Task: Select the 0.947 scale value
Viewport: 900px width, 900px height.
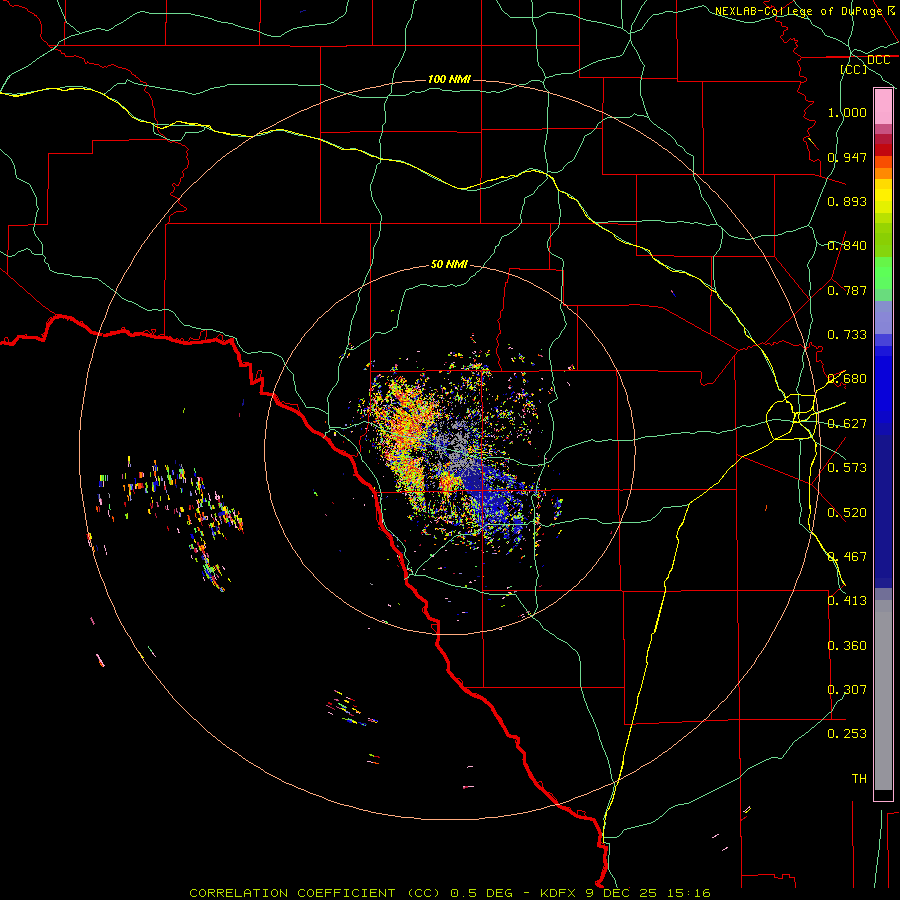Action: point(847,157)
